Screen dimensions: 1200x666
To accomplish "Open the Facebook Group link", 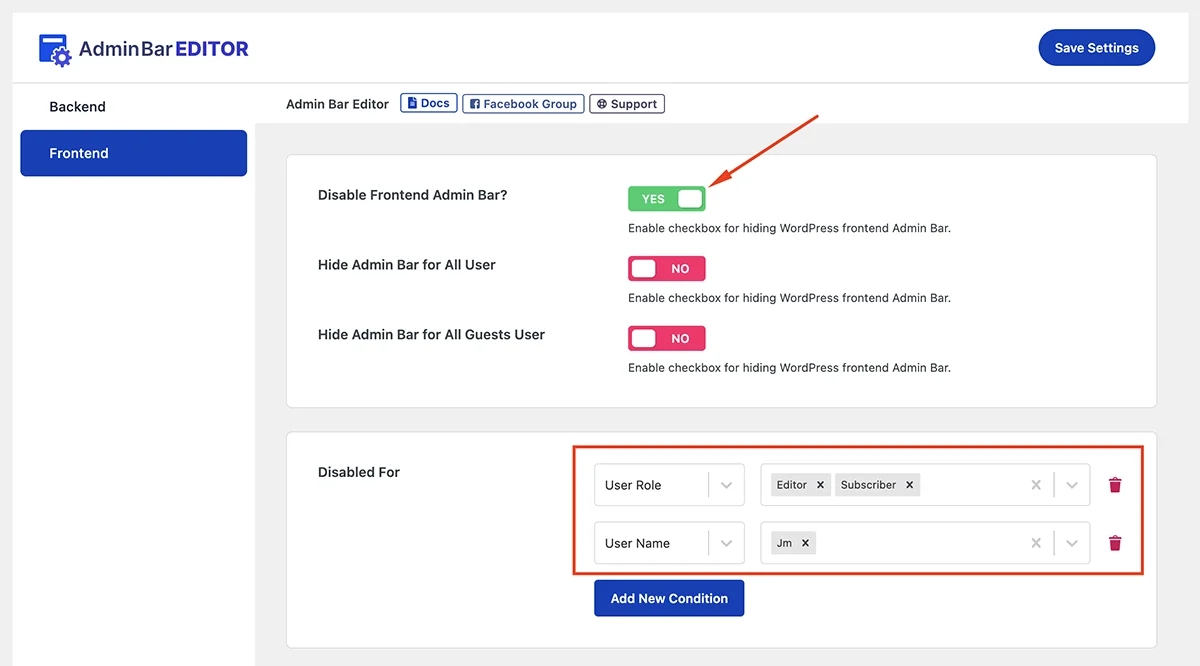I will (523, 103).
